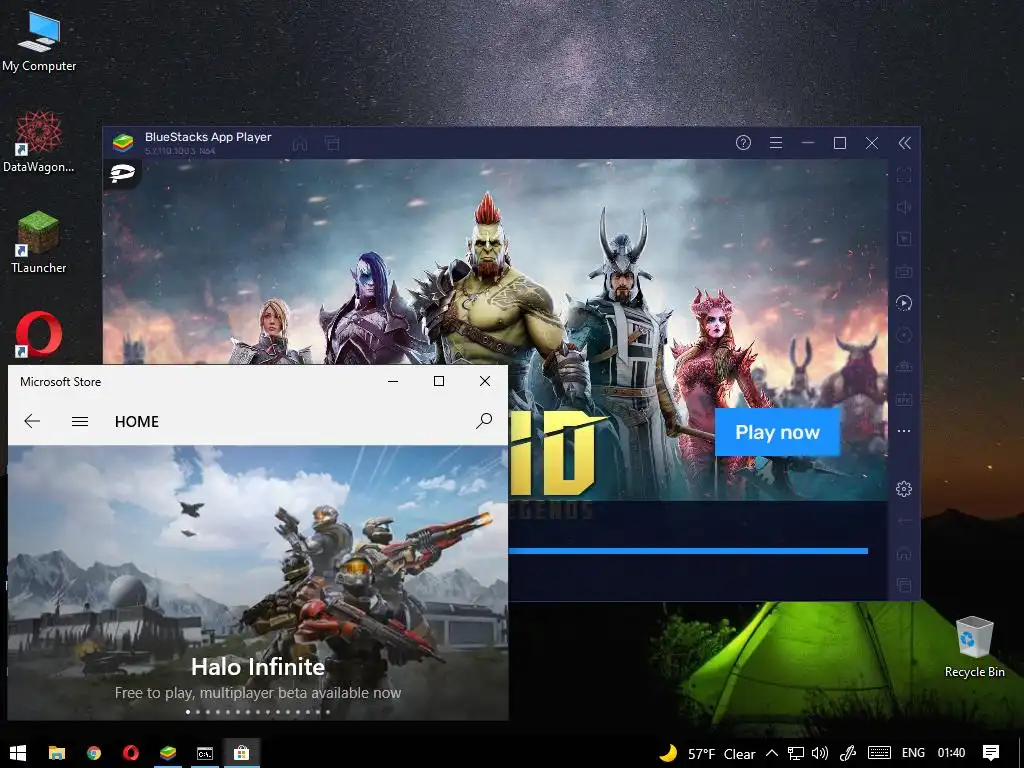Viewport: 1024px width, 768px height.
Task: Launch Opera from the taskbar
Action: (131, 753)
